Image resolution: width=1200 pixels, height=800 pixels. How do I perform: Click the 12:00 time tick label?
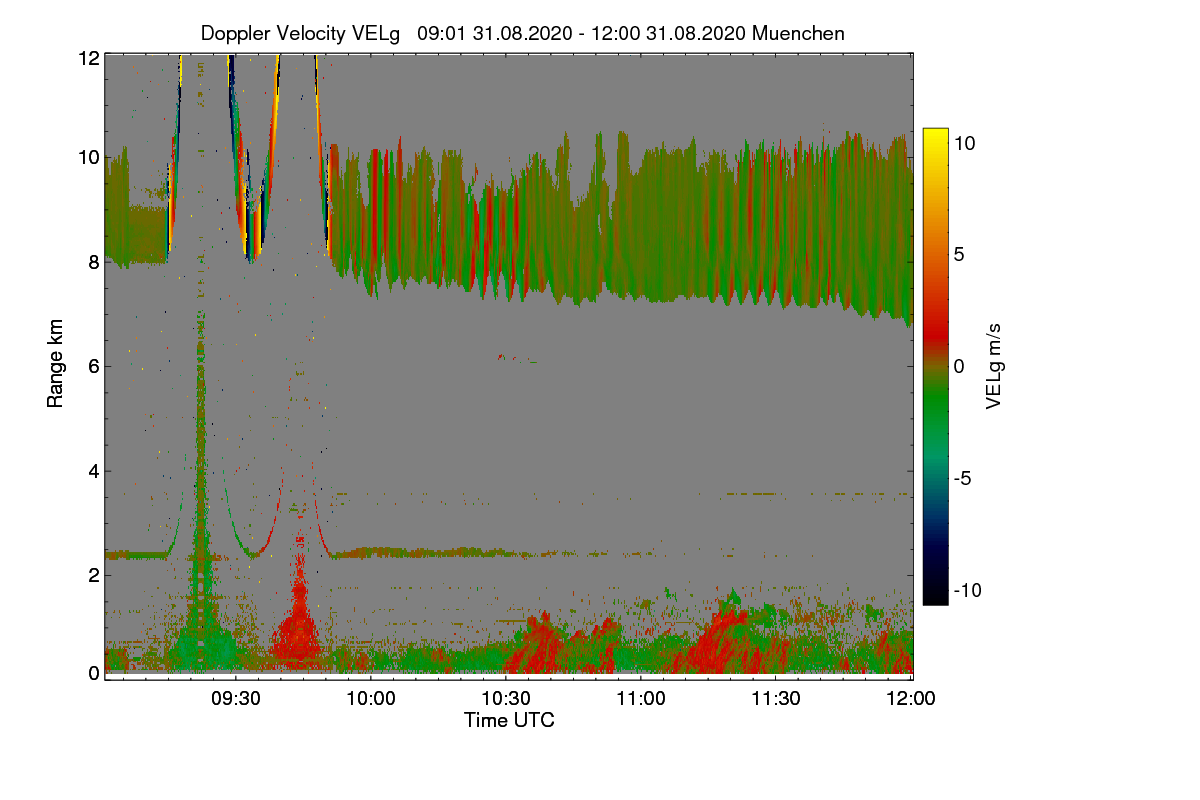(x=911, y=699)
